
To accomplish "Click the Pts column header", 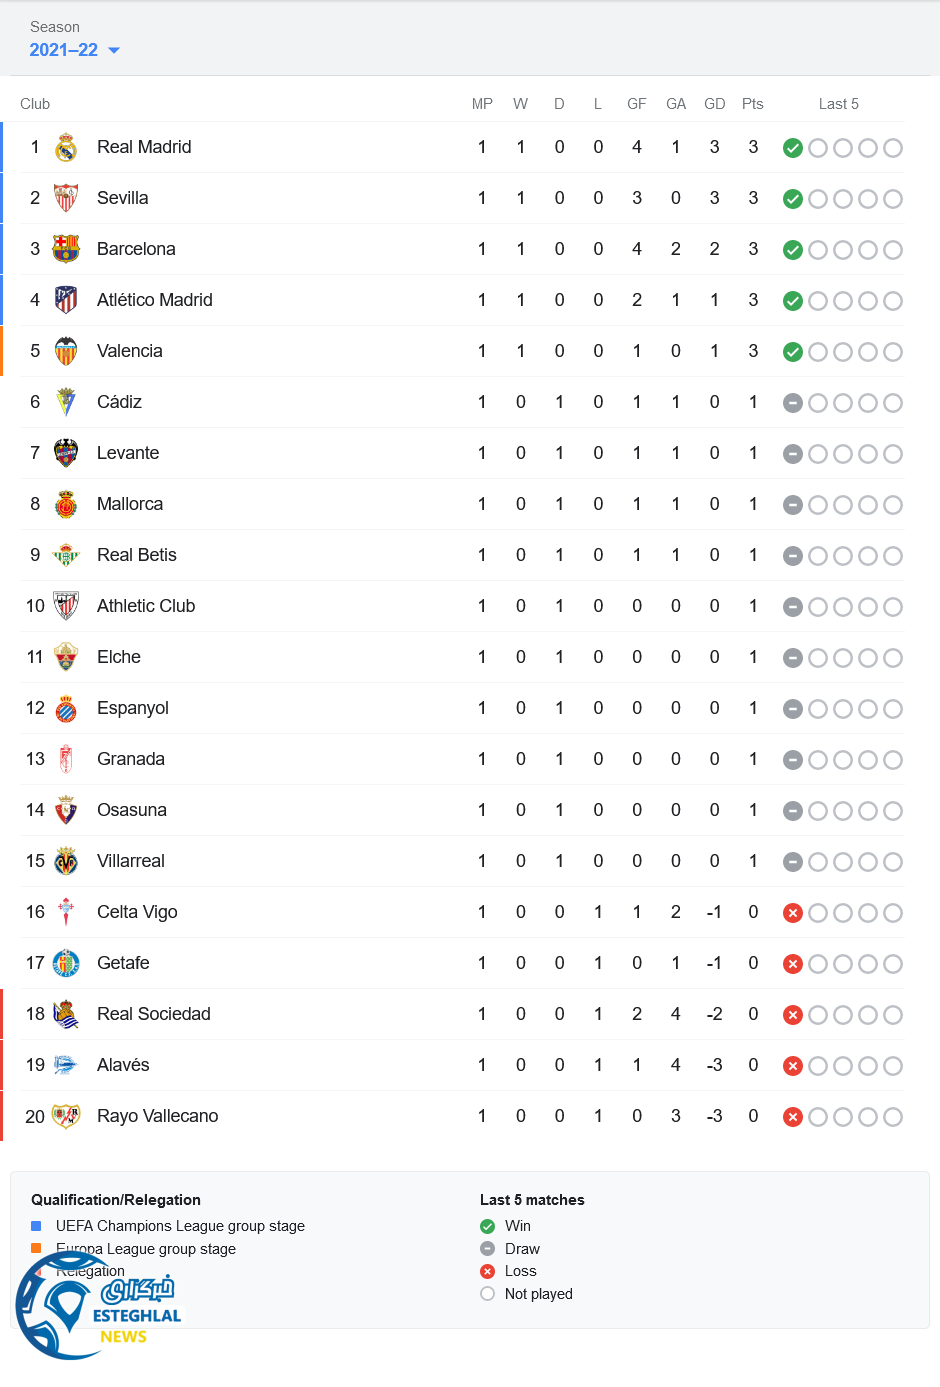I will [x=752, y=104].
